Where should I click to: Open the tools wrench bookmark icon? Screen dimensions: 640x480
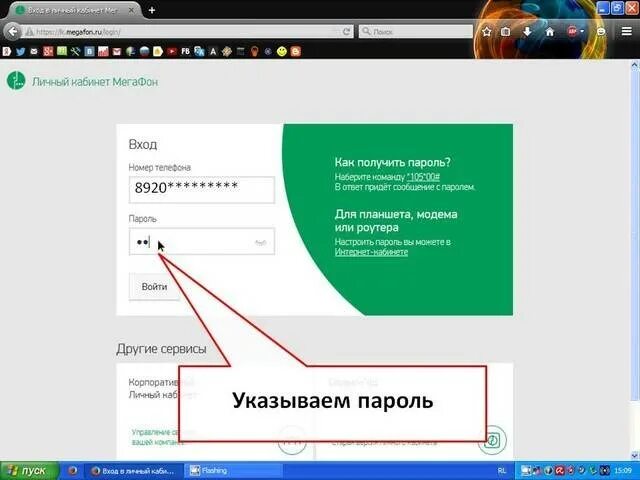(x=76, y=51)
